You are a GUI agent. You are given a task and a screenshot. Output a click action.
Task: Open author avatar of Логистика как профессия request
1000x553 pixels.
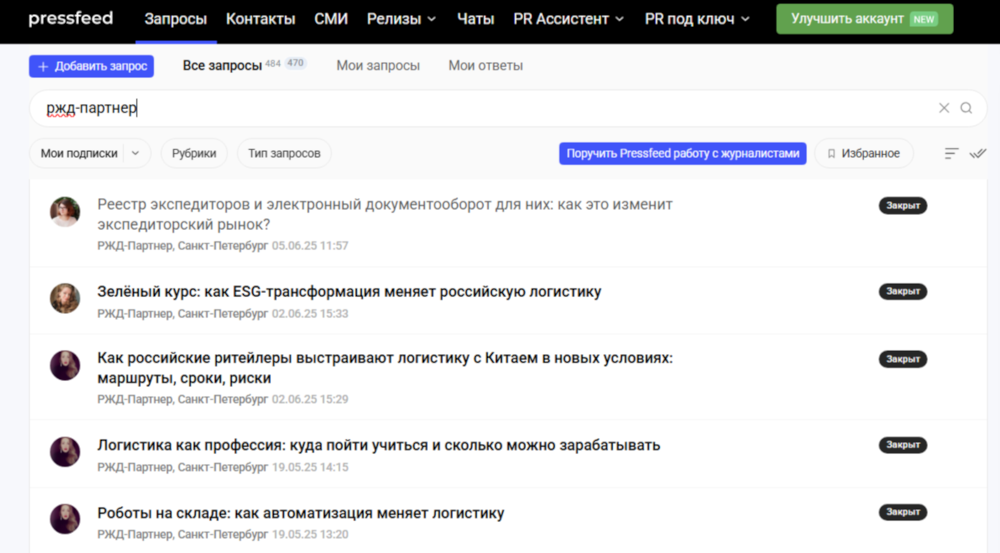[65, 452]
